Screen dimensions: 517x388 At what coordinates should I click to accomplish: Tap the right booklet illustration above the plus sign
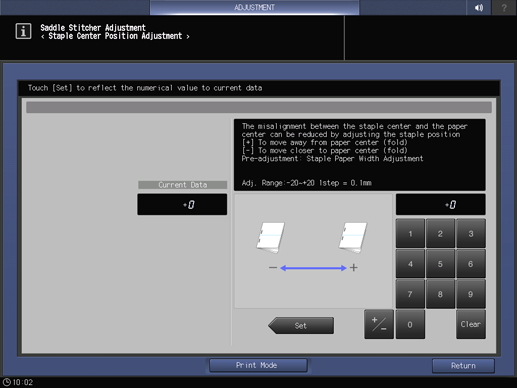click(x=353, y=238)
